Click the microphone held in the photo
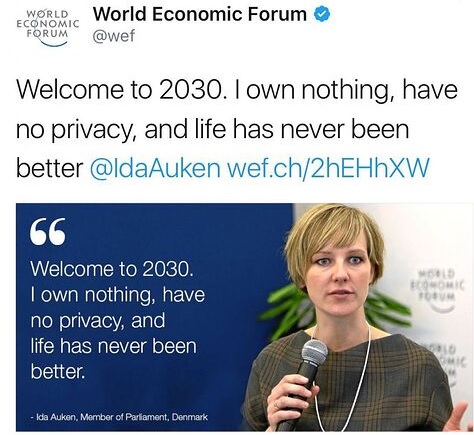This screenshot has width=474, height=435. click(306, 377)
